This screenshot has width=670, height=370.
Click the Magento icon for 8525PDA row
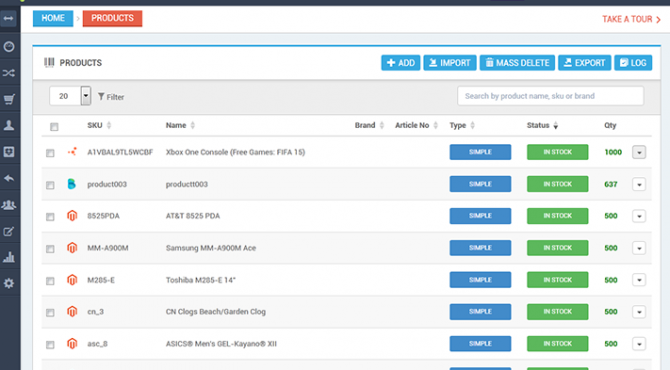(72, 216)
